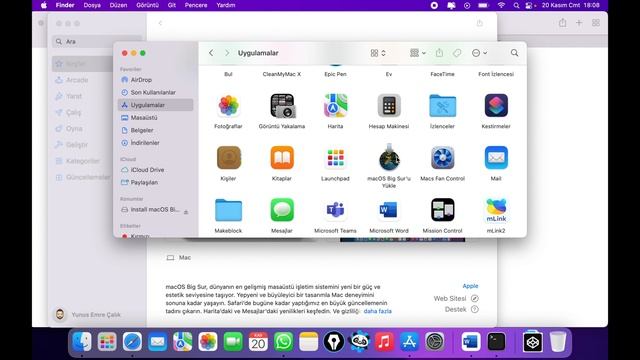640x360 pixels.
Task: Open the Git menu
Action: (172, 5)
